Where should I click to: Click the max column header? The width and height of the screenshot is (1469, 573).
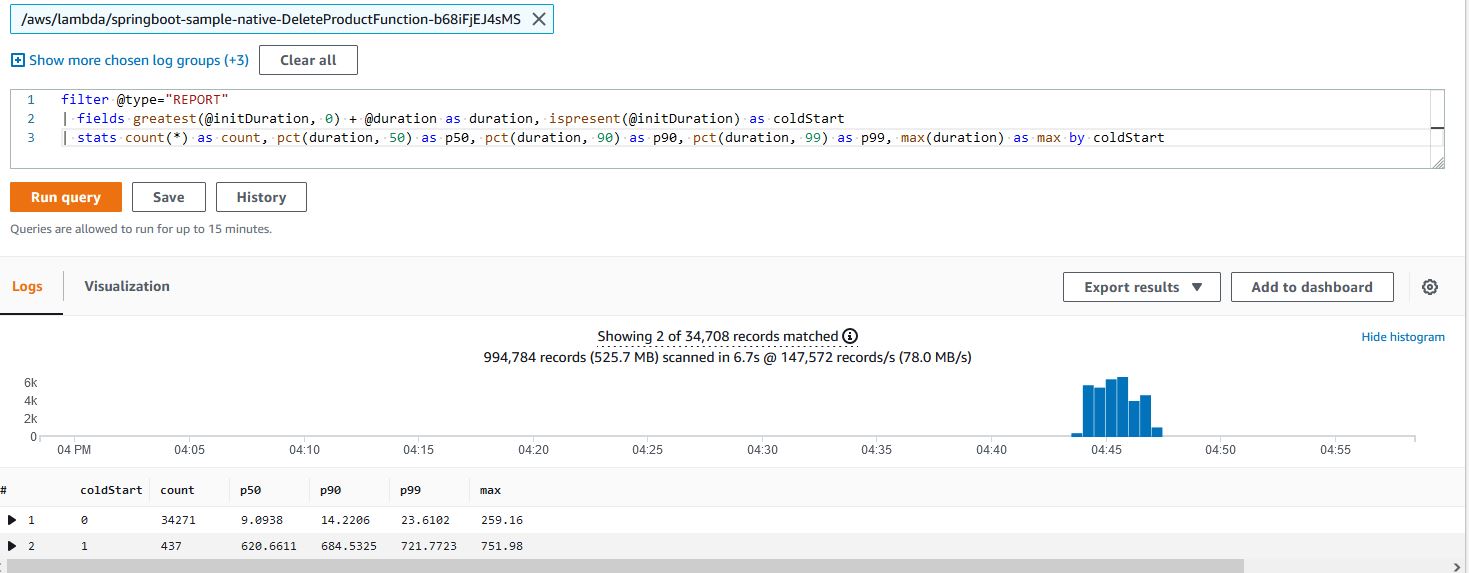click(x=490, y=490)
